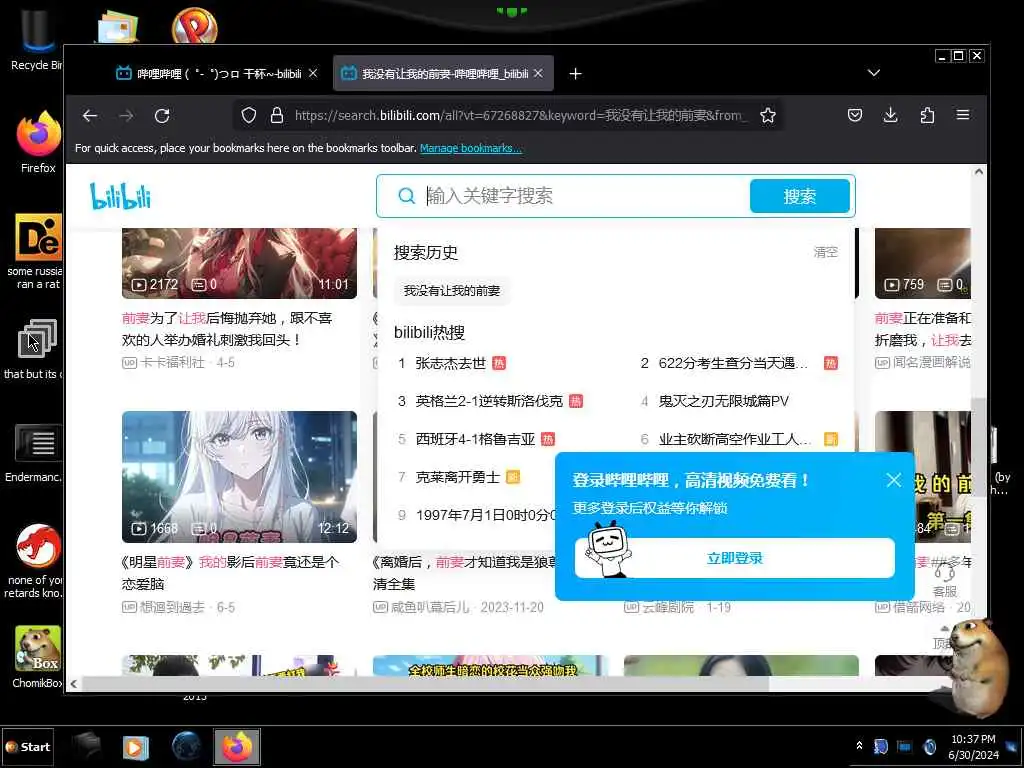Open hot search 英格兰2-1逆转斯洛伐克
Viewport: 1024px width, 768px height.
(489, 401)
